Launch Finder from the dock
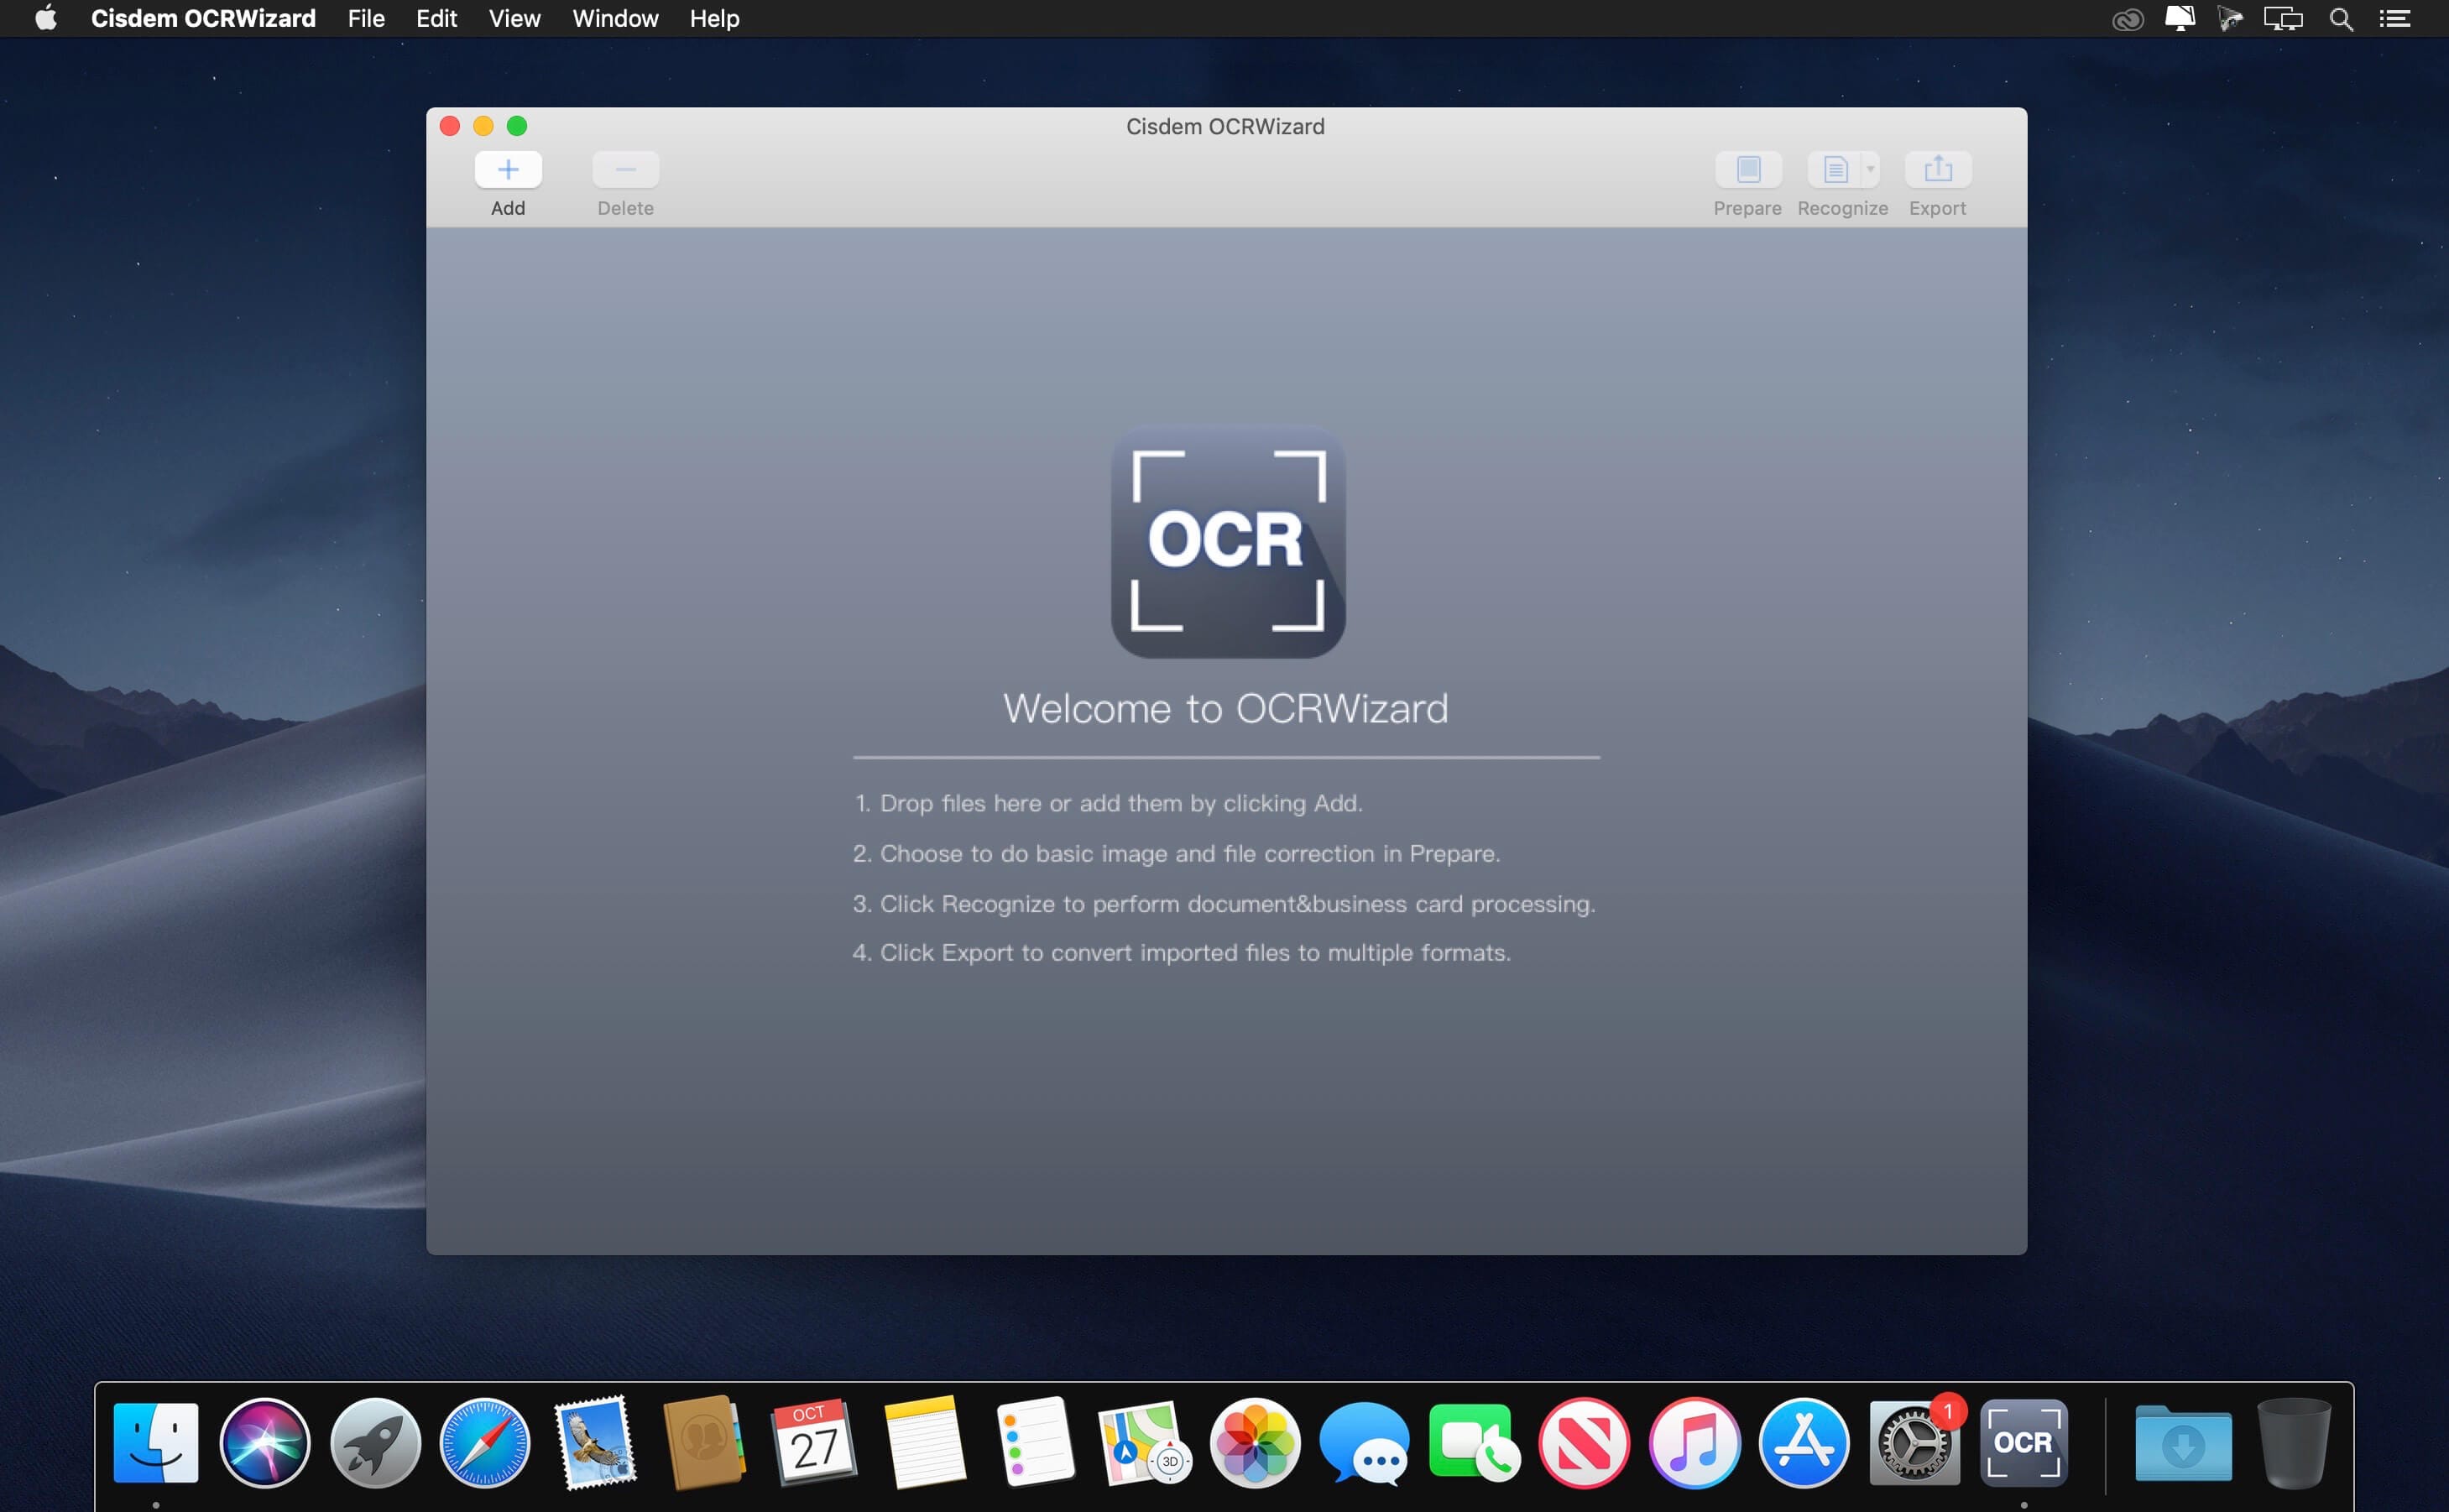Image resolution: width=2449 pixels, height=1512 pixels. (x=156, y=1442)
